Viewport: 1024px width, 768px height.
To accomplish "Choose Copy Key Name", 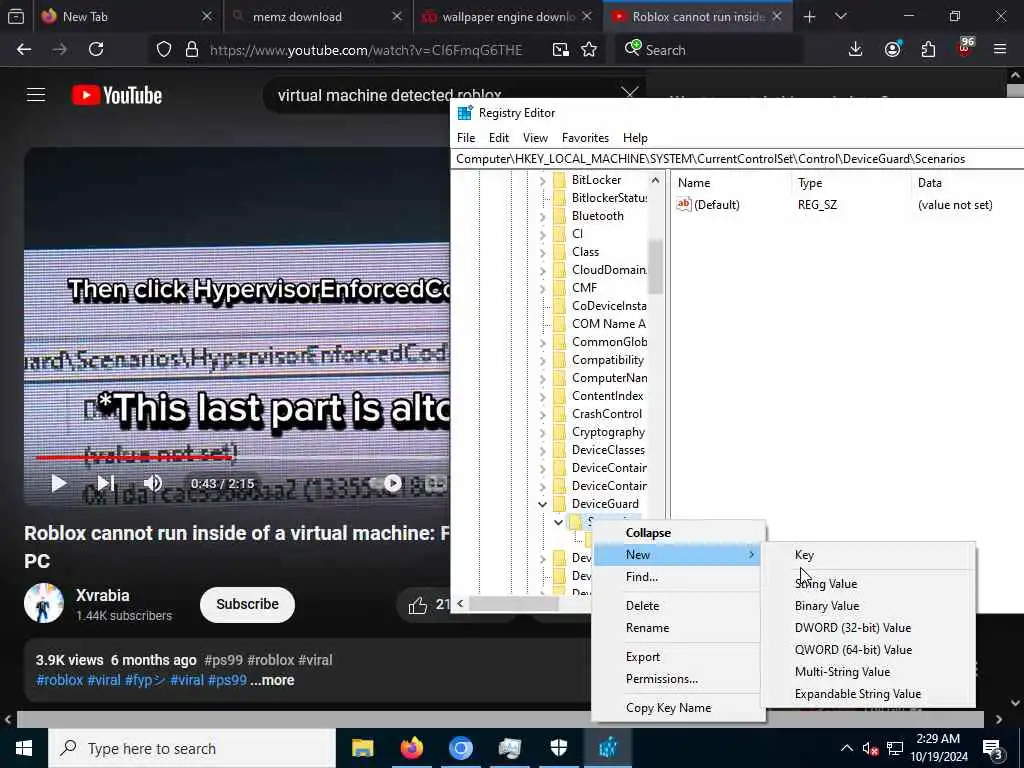I will (678, 707).
